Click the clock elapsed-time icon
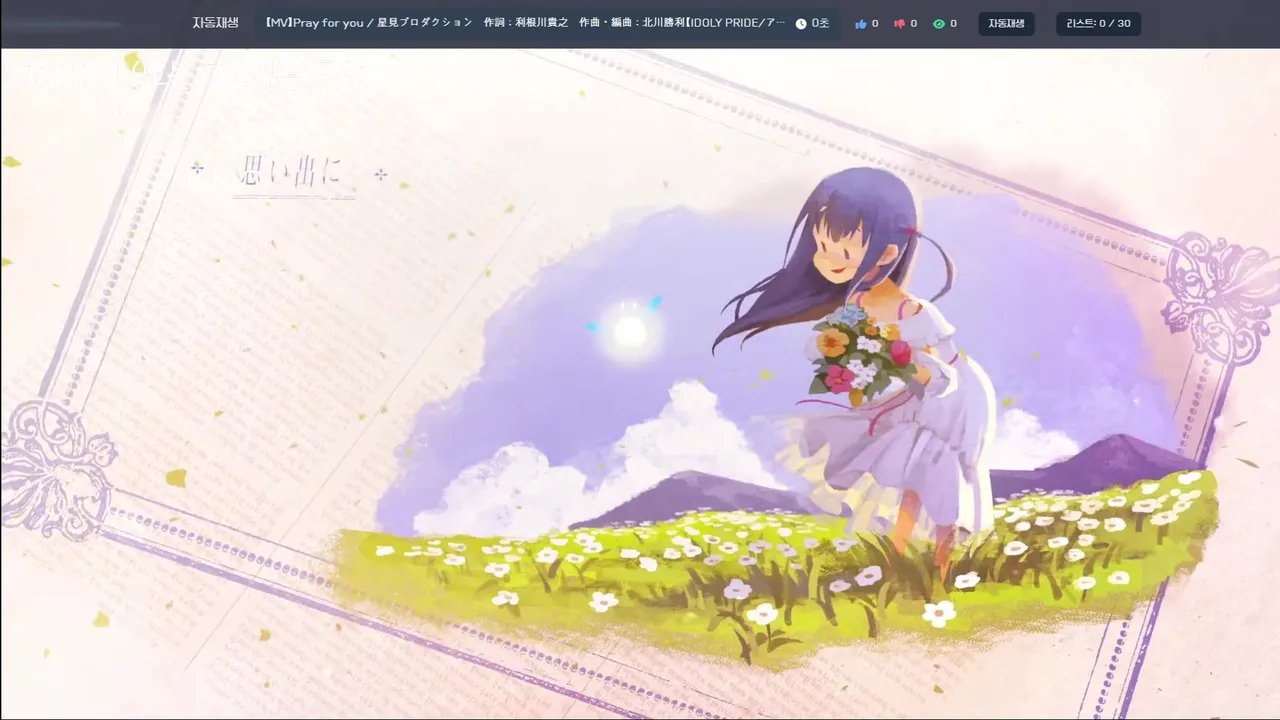The height and width of the screenshot is (720, 1280). (x=801, y=24)
